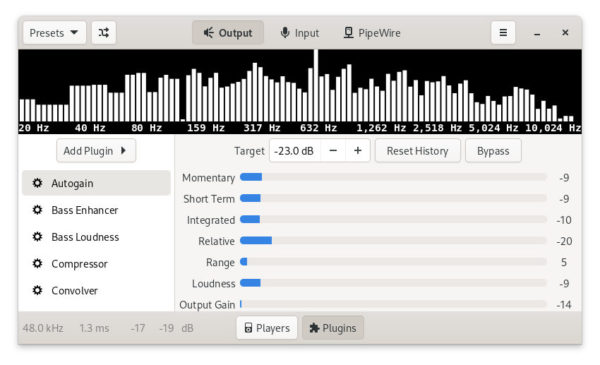Open the hamburger menu icon
Viewport: 600px width, 365px height.
(x=503, y=33)
